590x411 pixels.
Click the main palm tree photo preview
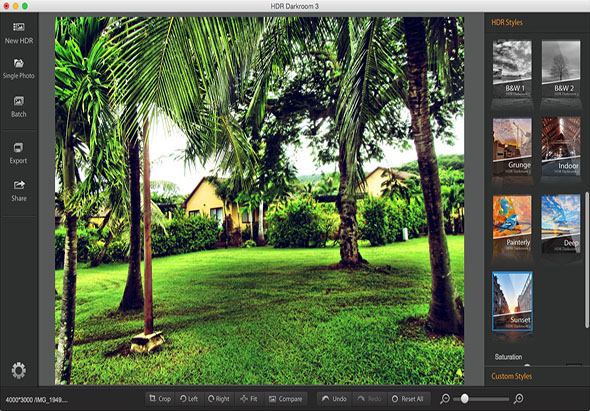coord(259,201)
